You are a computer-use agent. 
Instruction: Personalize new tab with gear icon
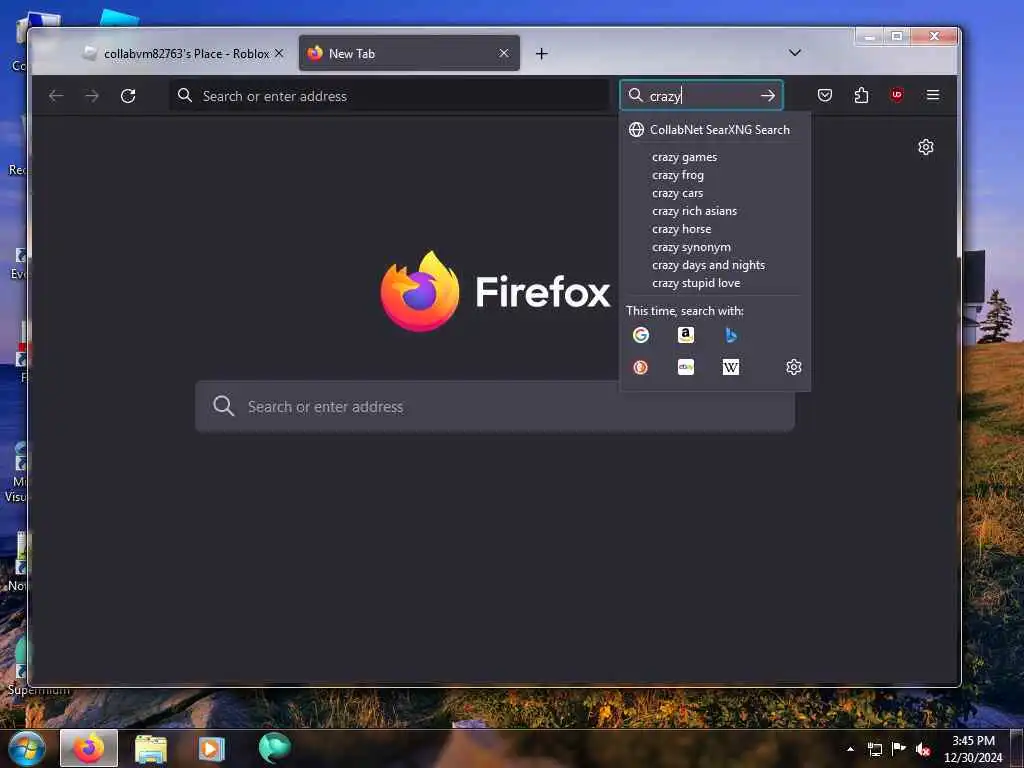click(925, 147)
